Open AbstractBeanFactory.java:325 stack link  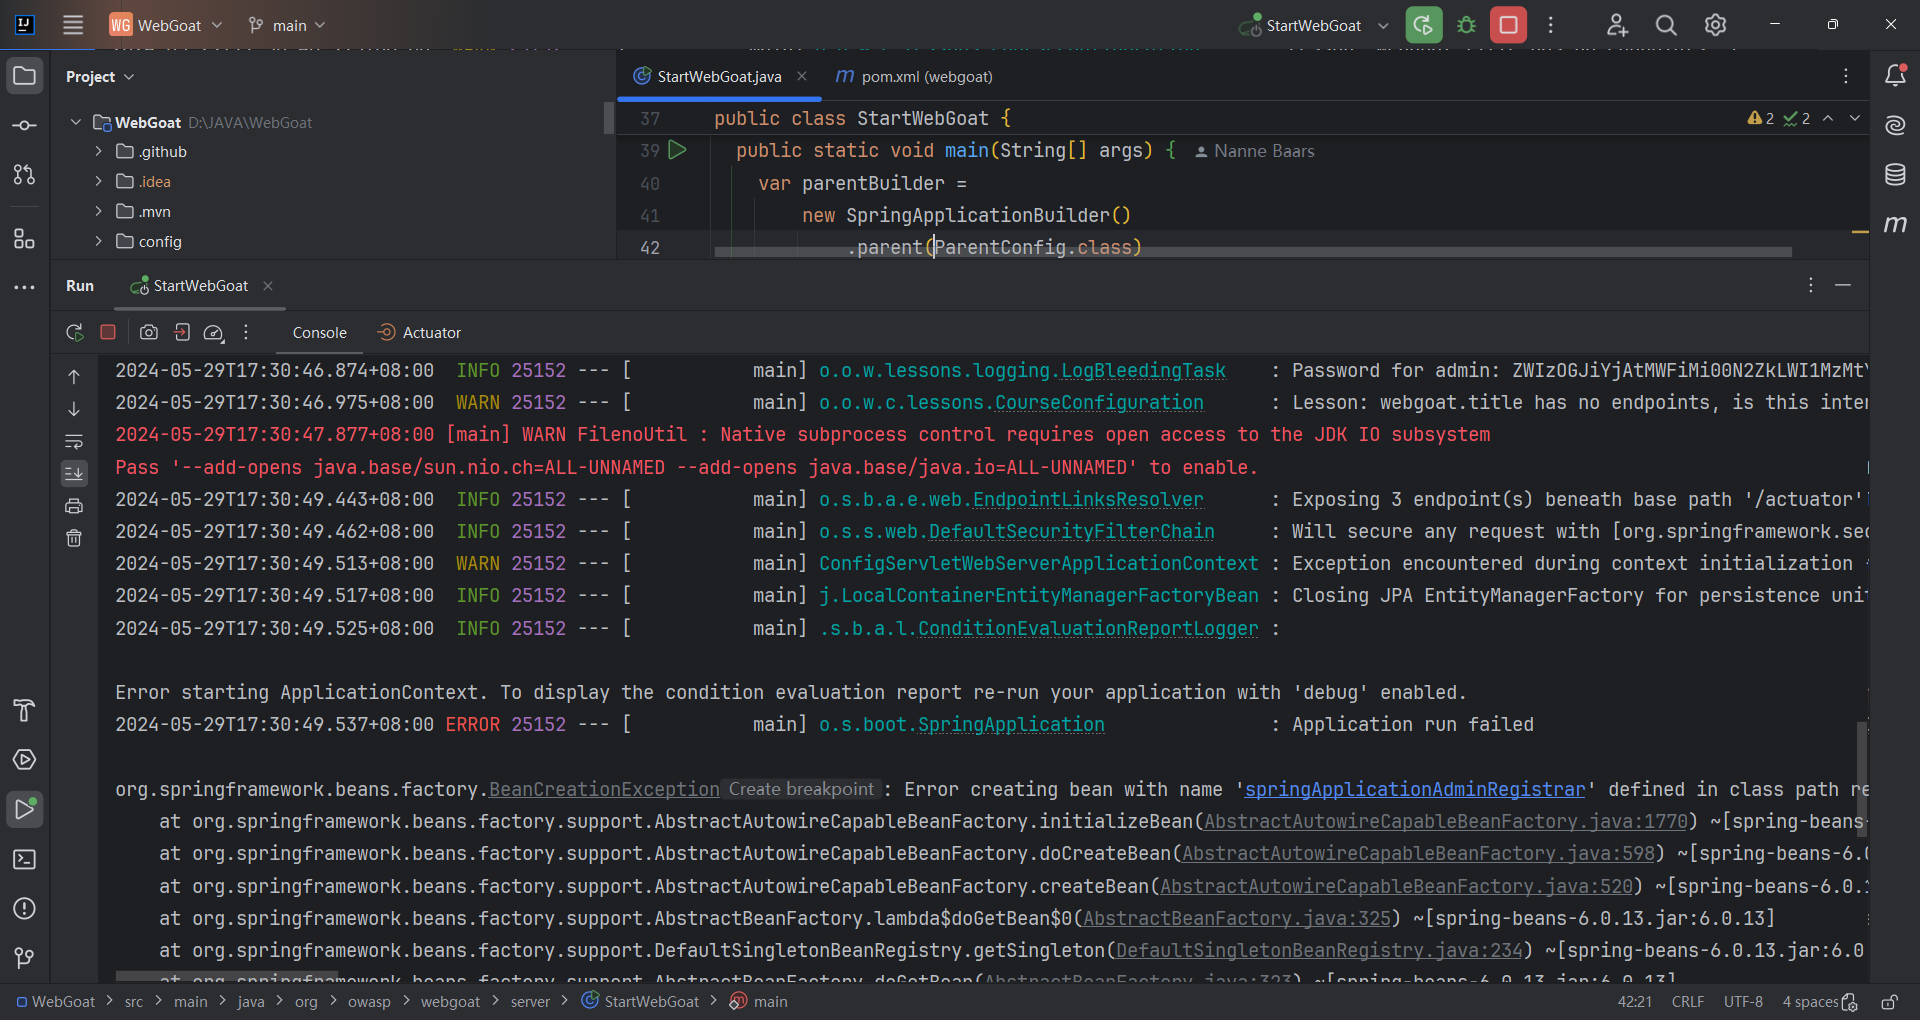pos(1237,919)
